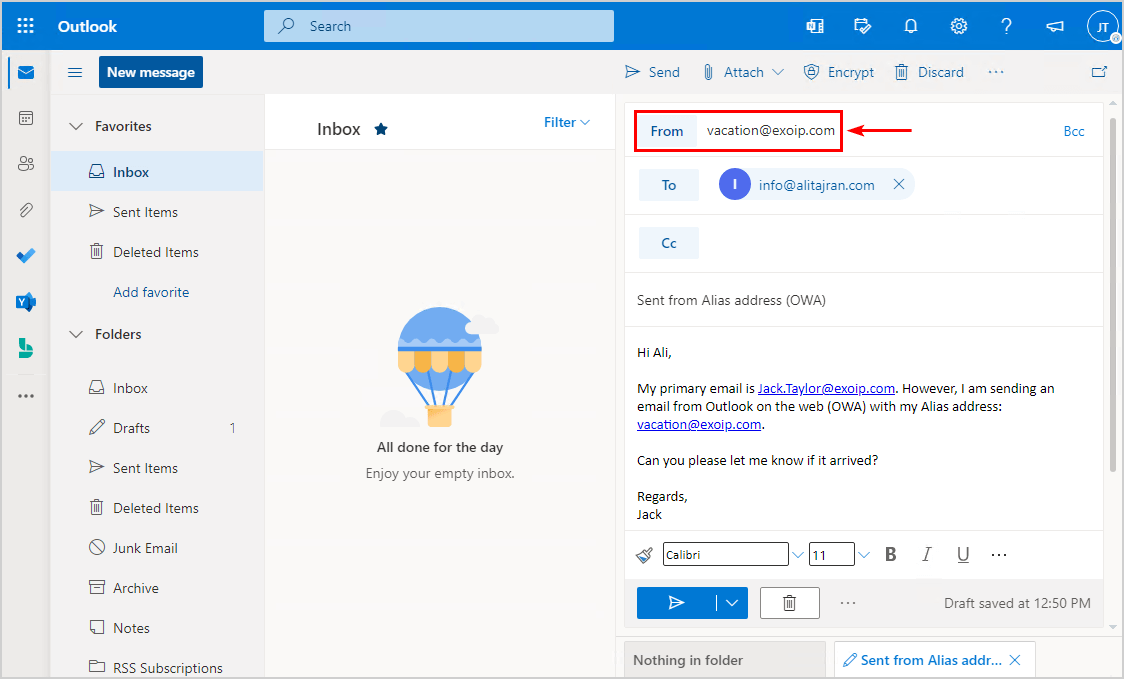
Task: Open feedback megaphone icon
Action: pyautogui.click(x=1054, y=27)
